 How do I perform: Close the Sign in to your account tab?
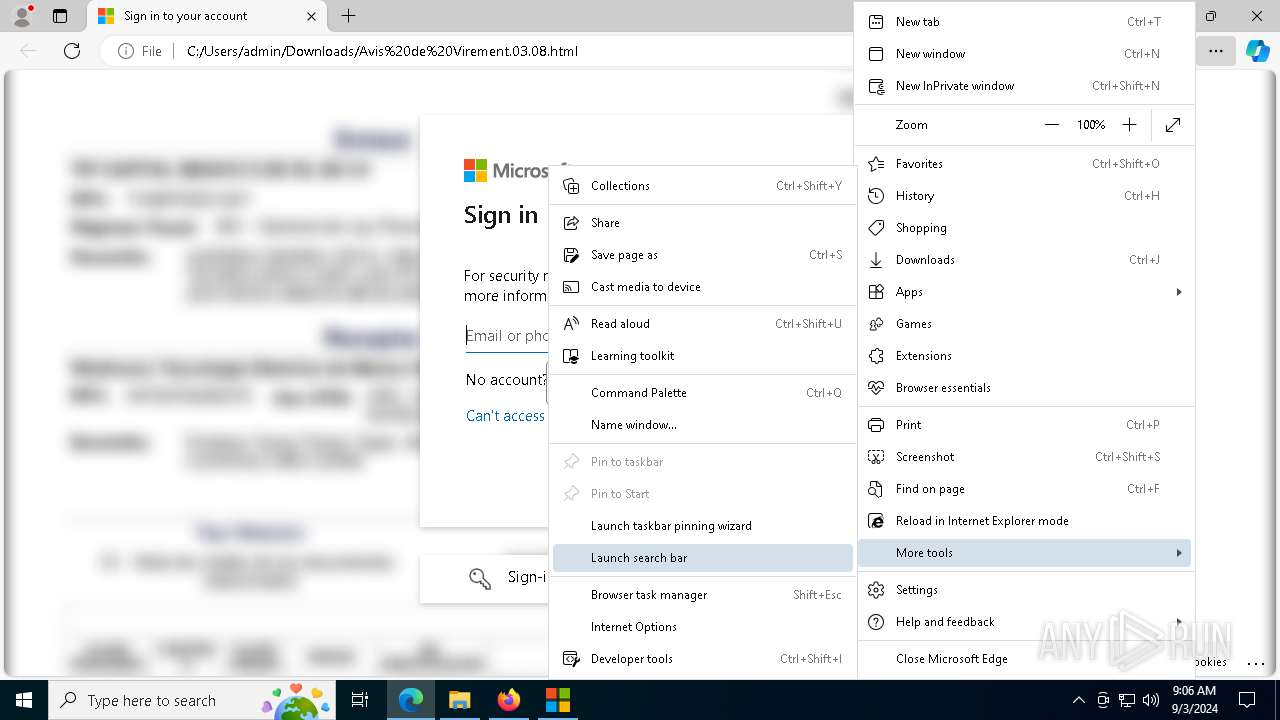click(x=311, y=16)
